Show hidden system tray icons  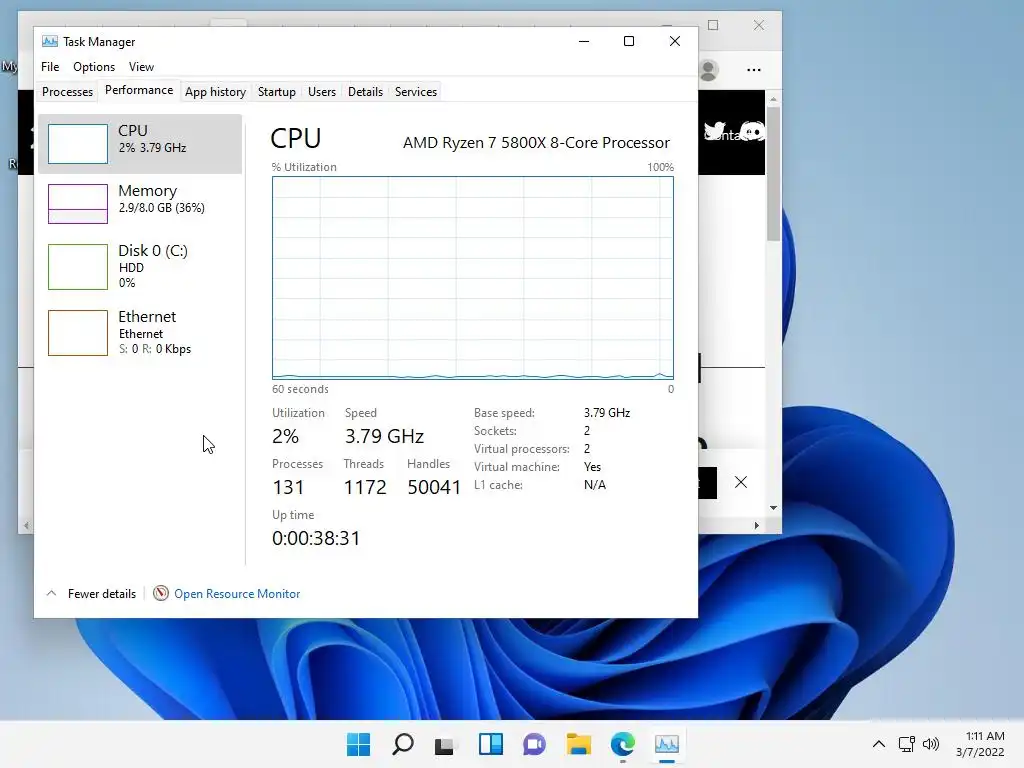click(x=879, y=744)
